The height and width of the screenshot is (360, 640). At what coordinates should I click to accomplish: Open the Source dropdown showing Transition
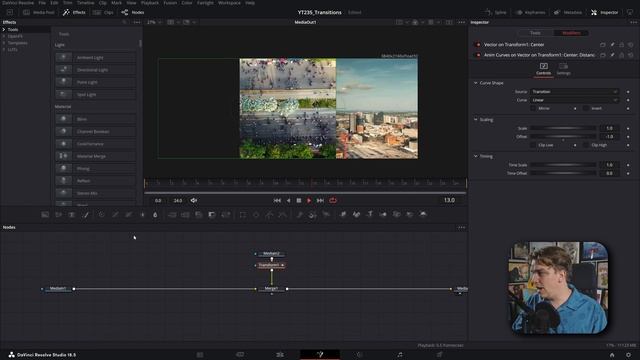[x=575, y=91]
